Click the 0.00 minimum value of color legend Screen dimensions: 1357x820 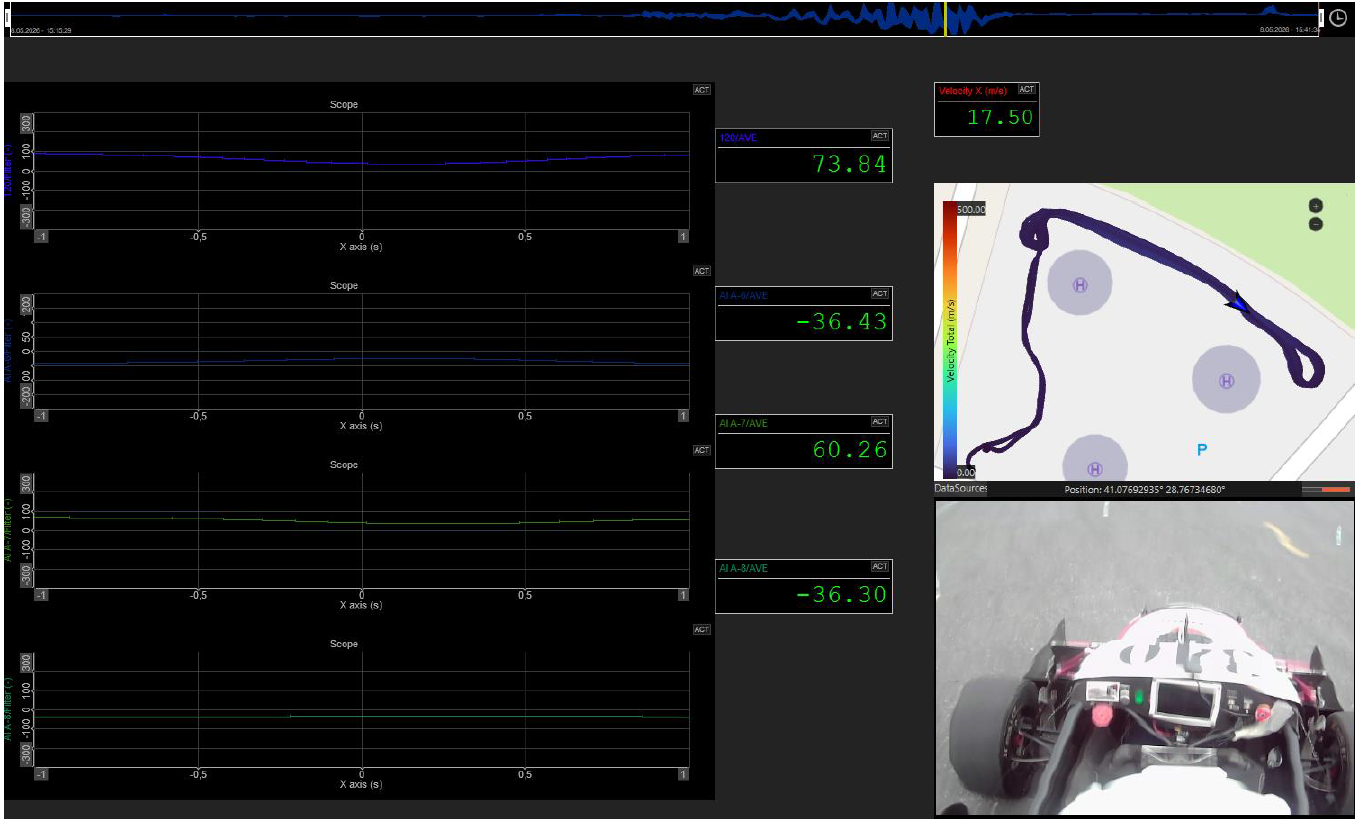[x=968, y=472]
